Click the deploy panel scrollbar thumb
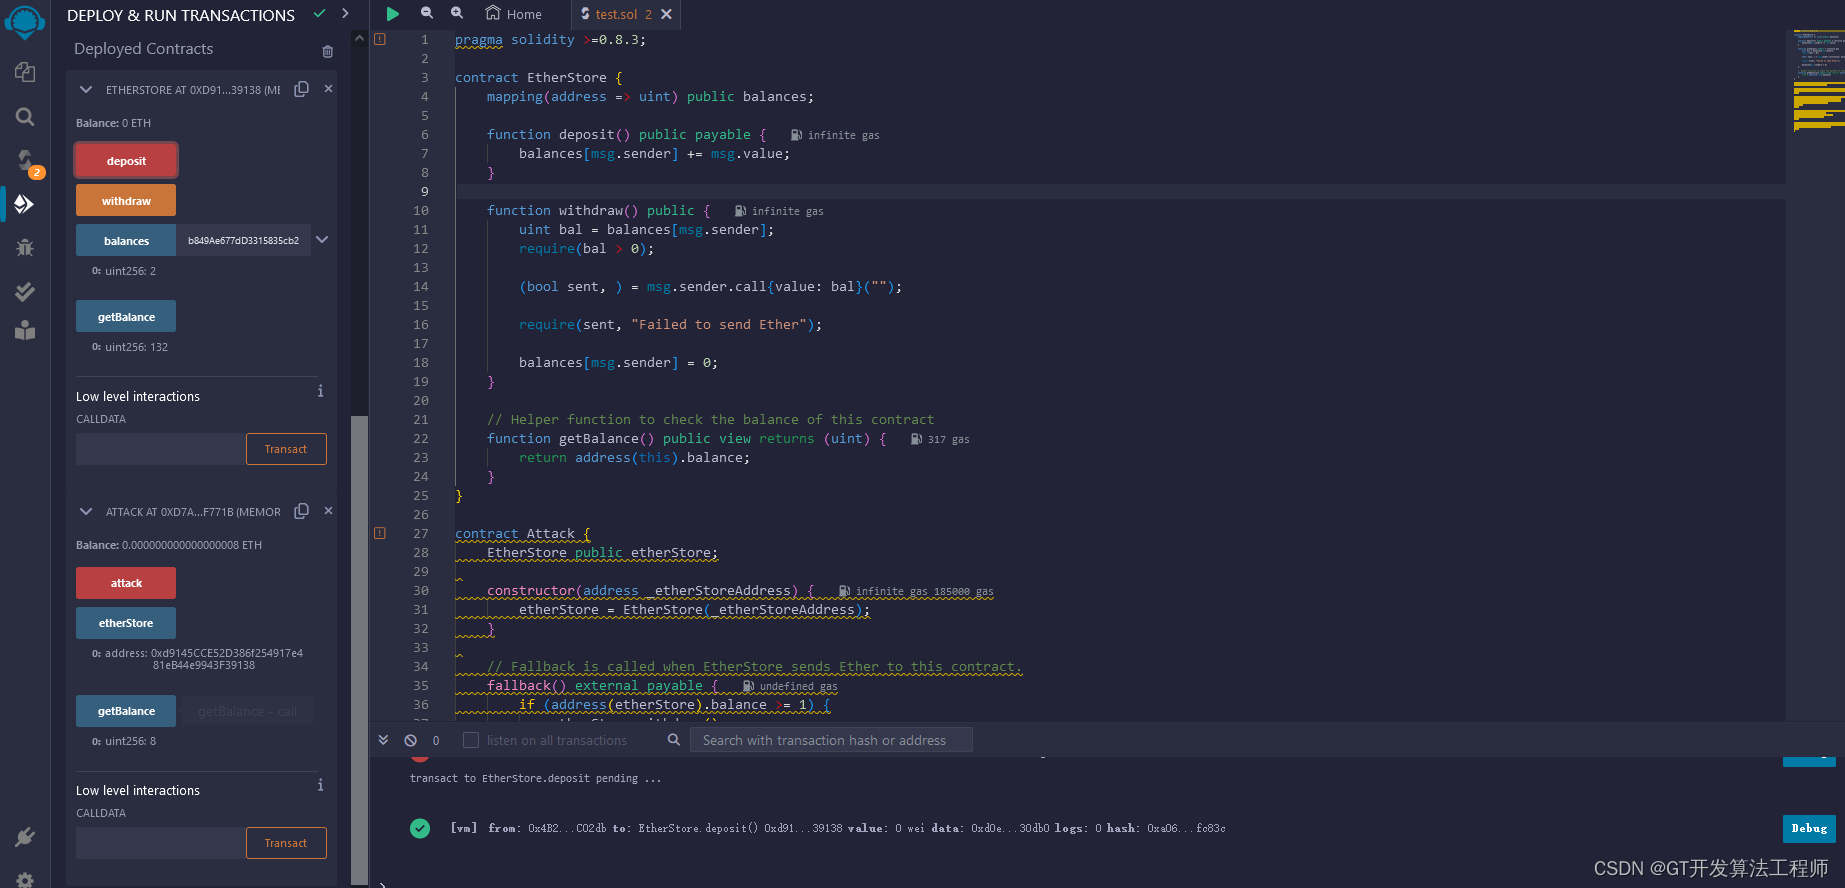The width and height of the screenshot is (1845, 888). point(359,650)
